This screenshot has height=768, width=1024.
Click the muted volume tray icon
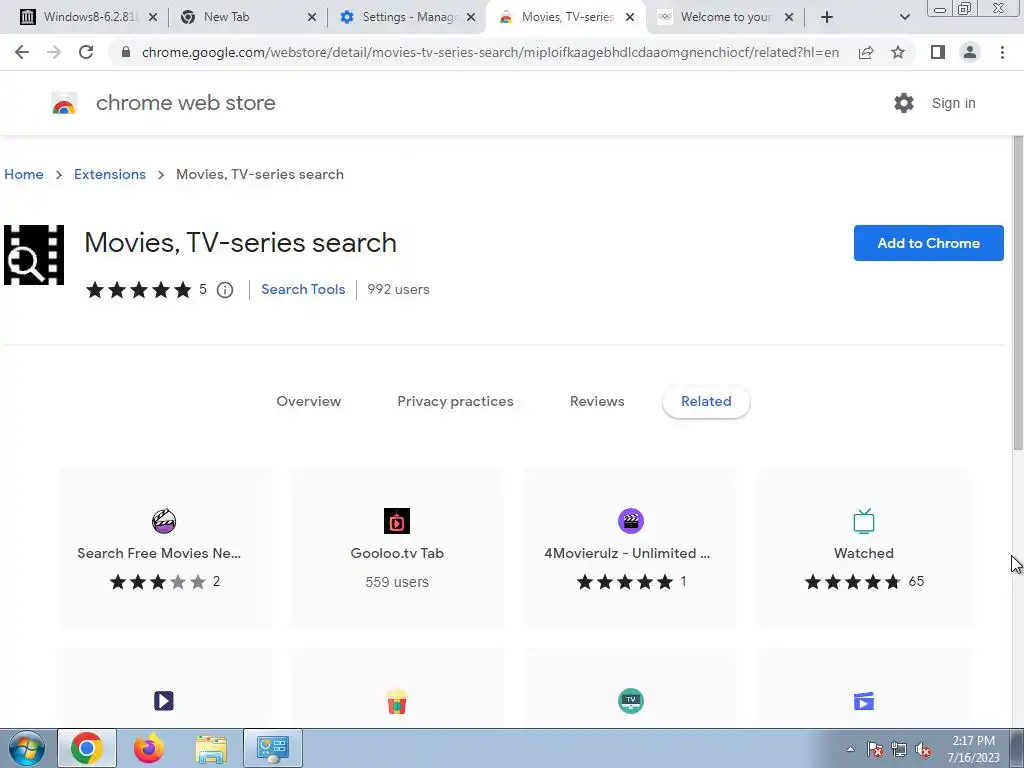(x=923, y=749)
